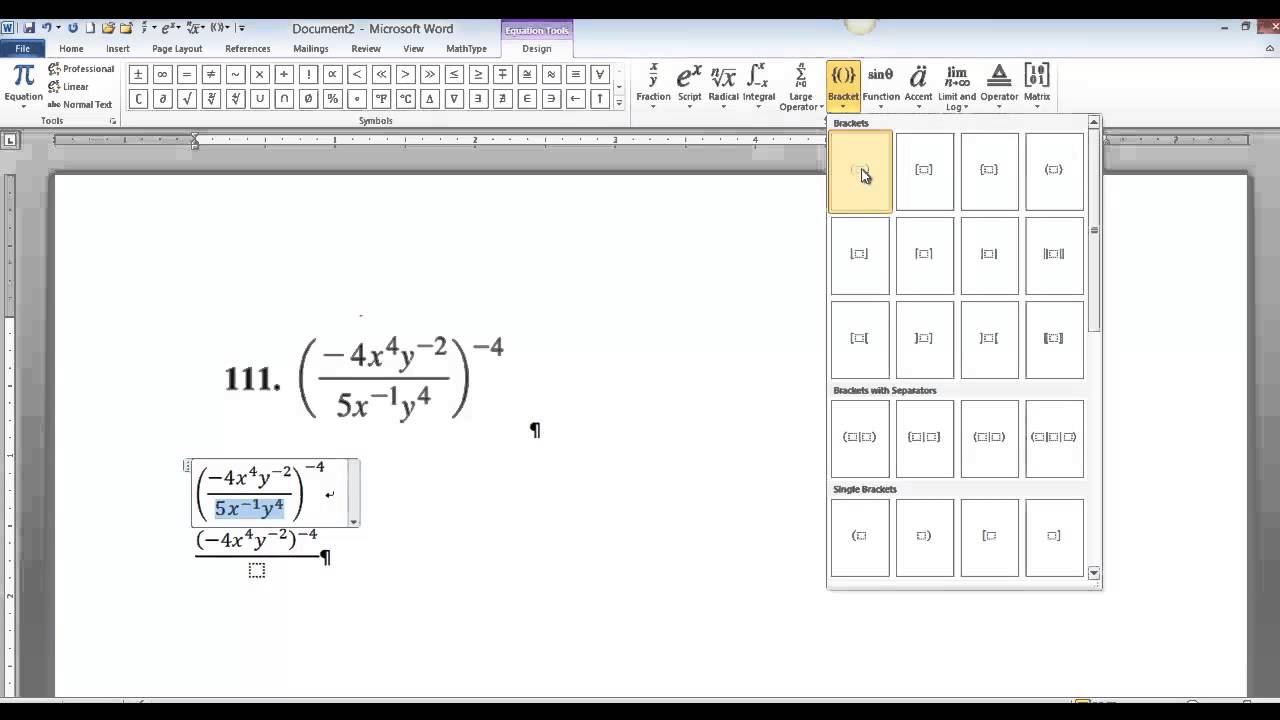Insert the intersection symbol
Image resolution: width=1280 pixels, height=720 pixels.
284,98
